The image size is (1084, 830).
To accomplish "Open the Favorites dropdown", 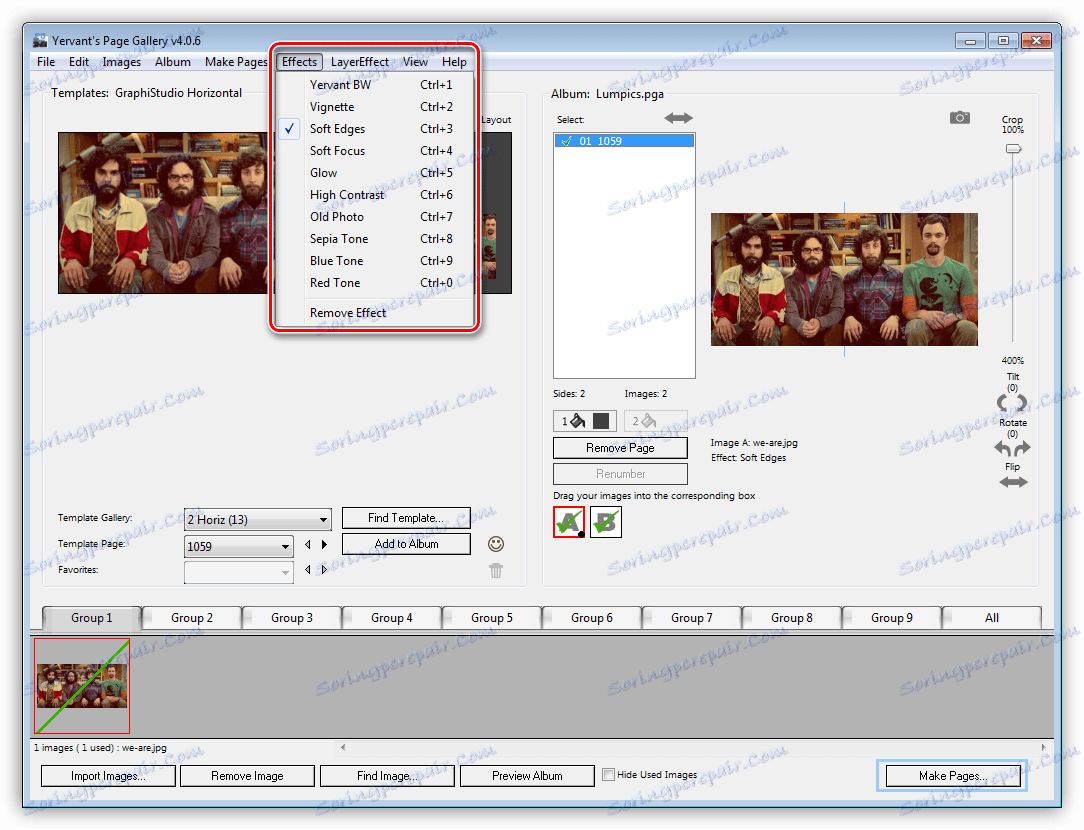I will pos(239,572).
